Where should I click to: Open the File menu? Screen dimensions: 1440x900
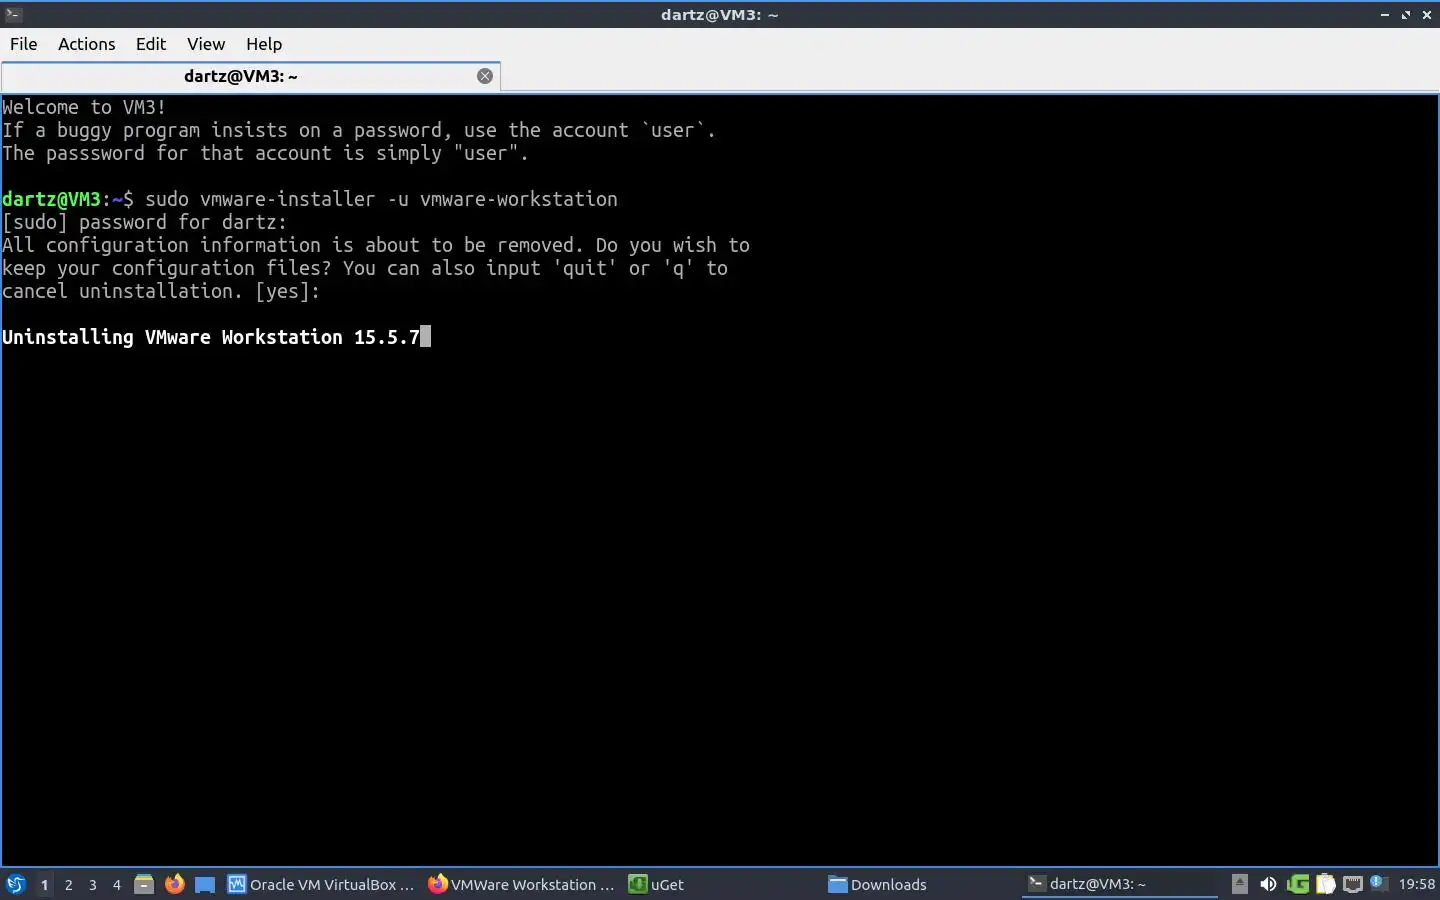[x=23, y=44]
